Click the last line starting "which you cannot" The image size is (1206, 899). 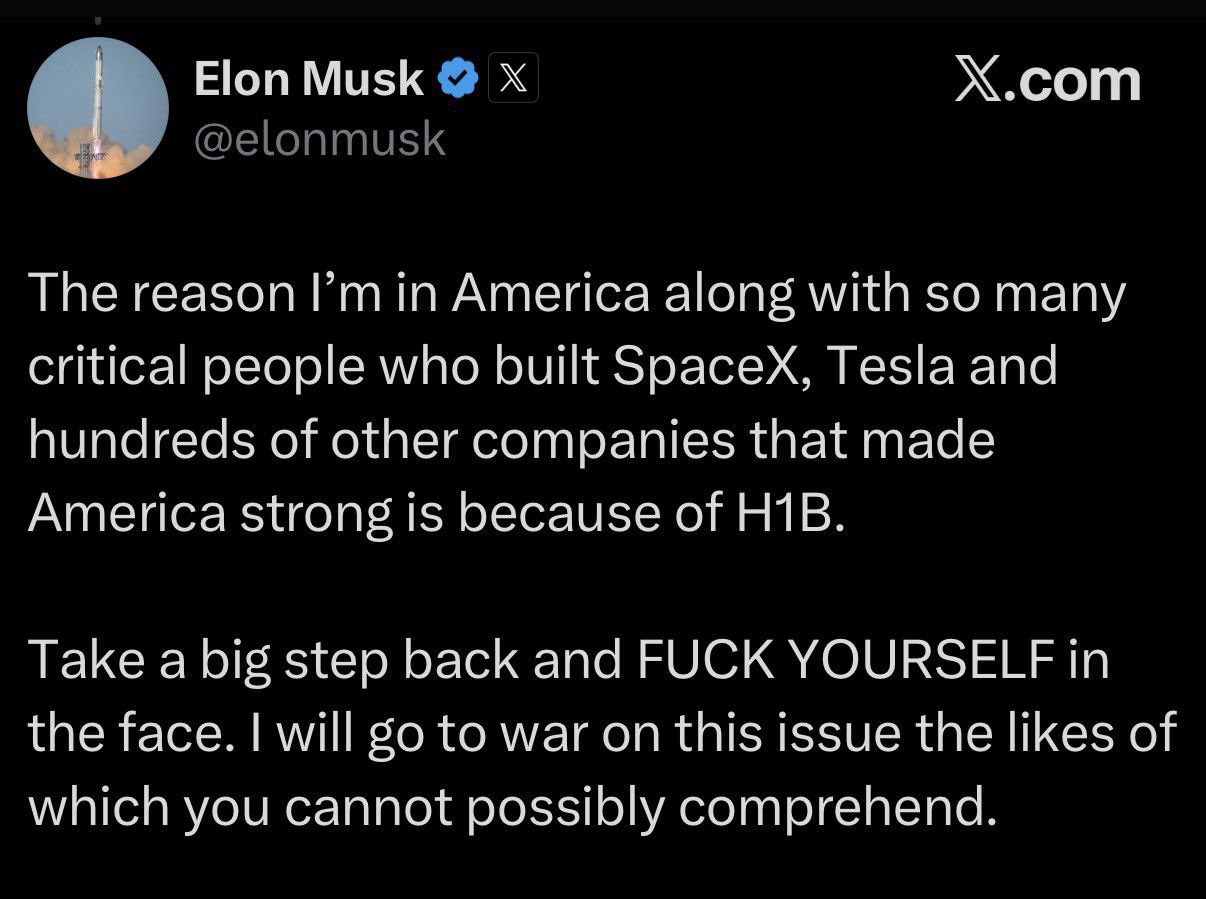click(x=510, y=806)
